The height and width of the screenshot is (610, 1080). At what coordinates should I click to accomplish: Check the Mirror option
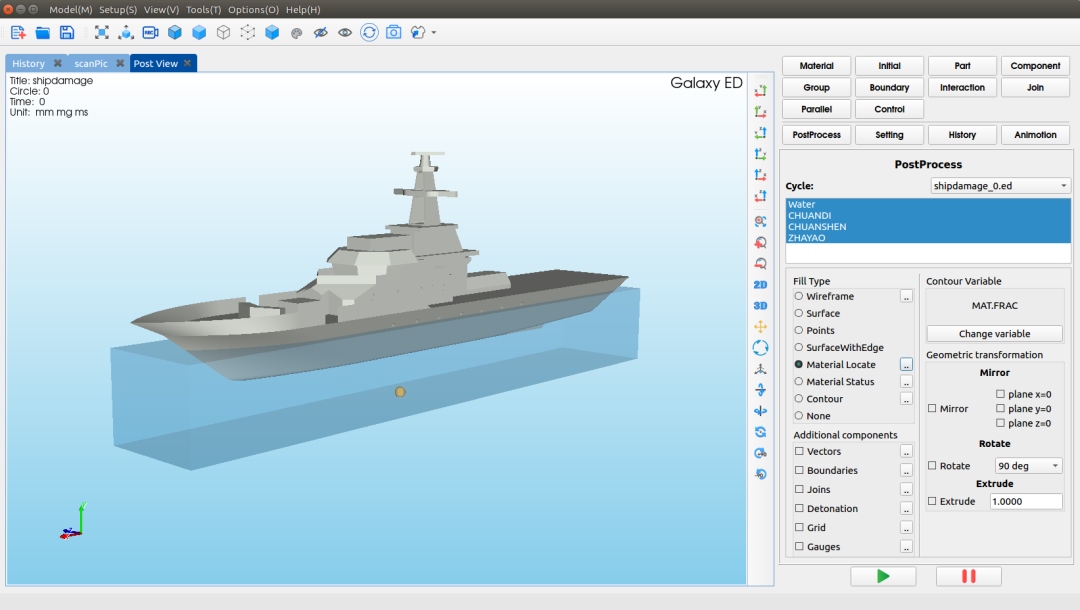pyautogui.click(x=933, y=409)
